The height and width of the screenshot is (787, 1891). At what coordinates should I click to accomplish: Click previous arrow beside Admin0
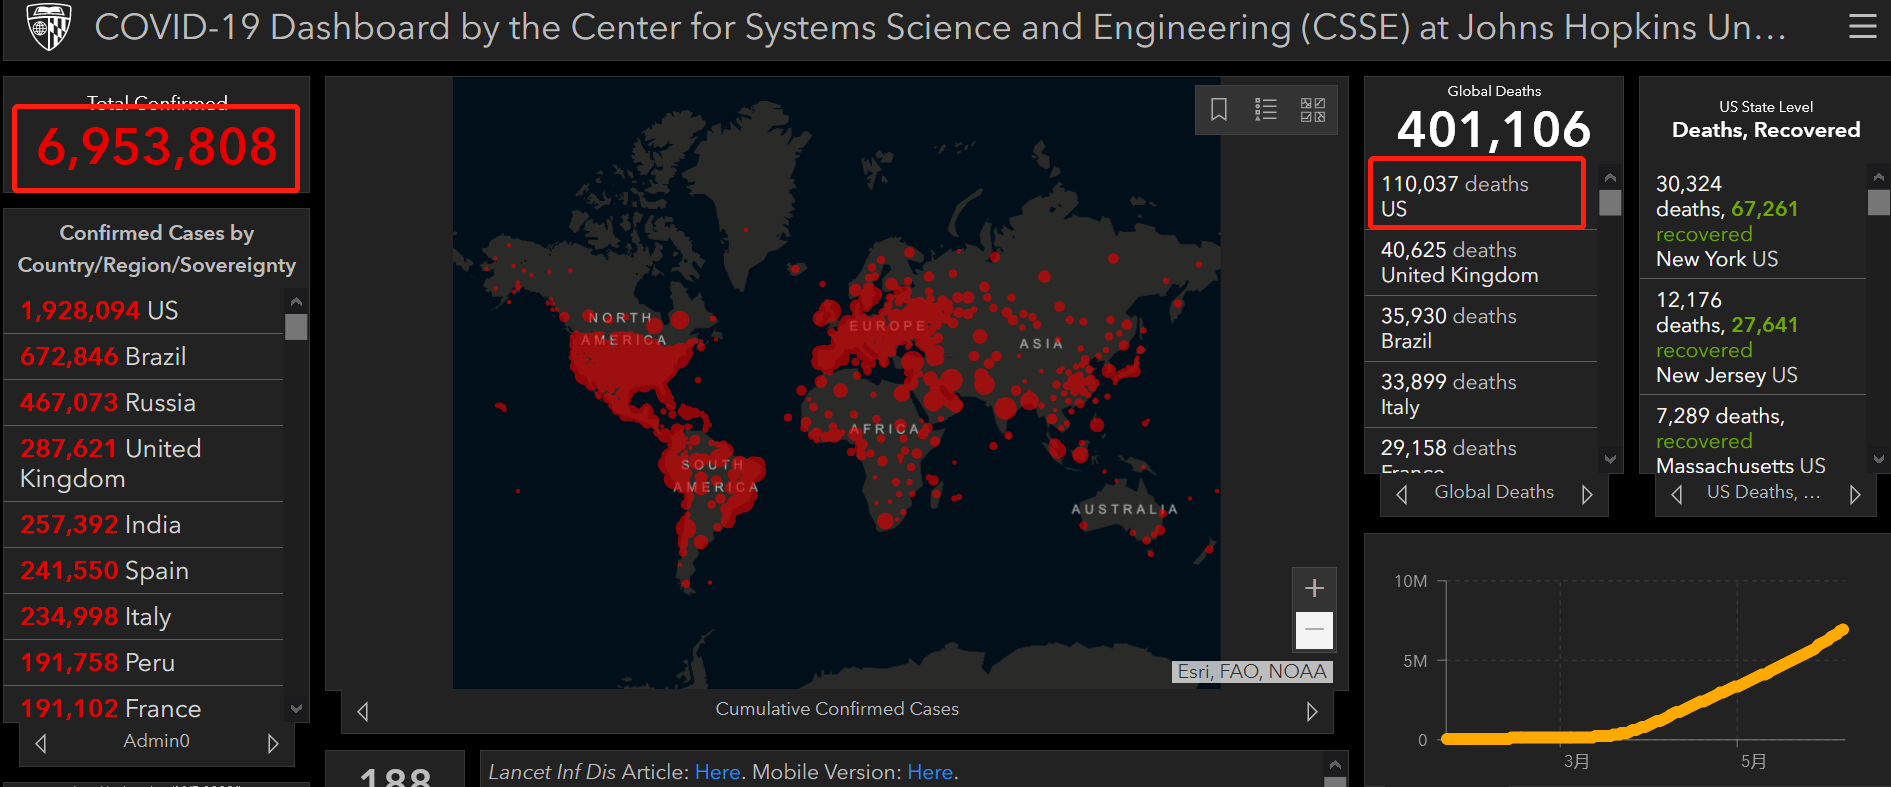coord(41,743)
